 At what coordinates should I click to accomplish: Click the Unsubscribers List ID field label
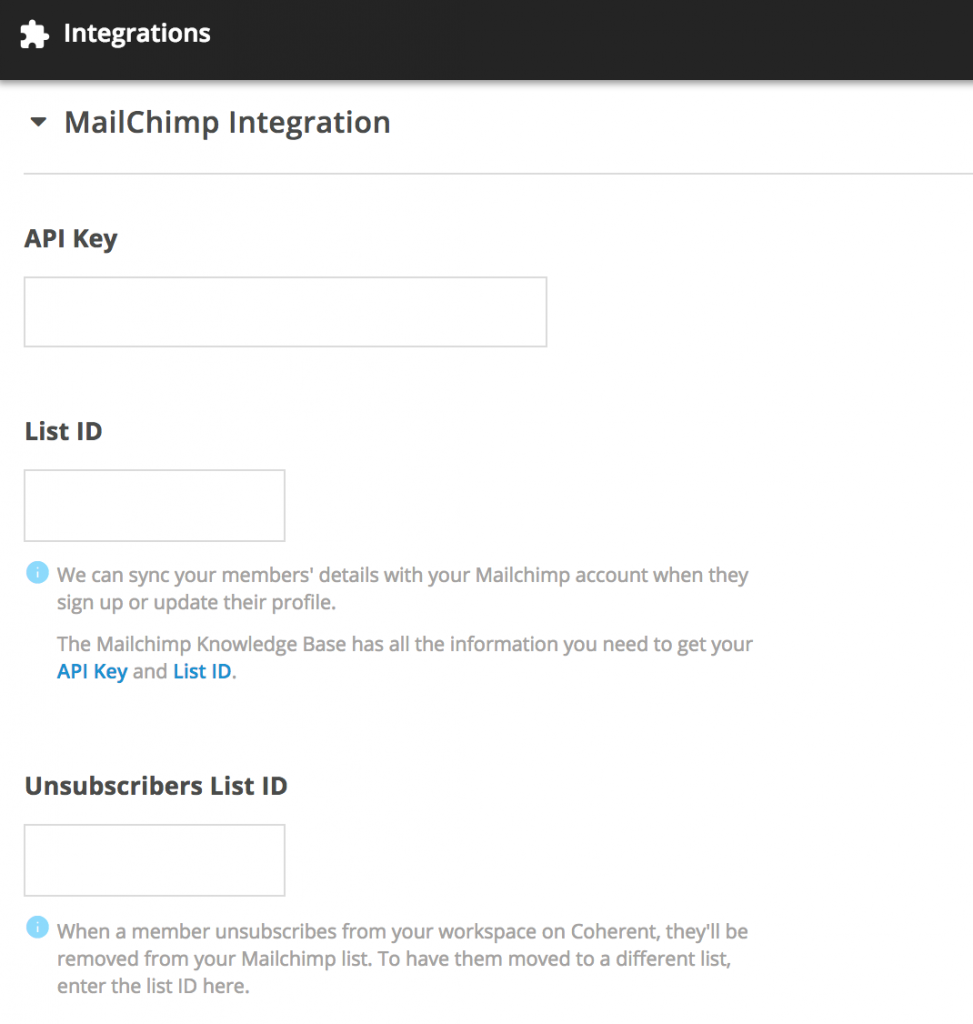pos(156,786)
